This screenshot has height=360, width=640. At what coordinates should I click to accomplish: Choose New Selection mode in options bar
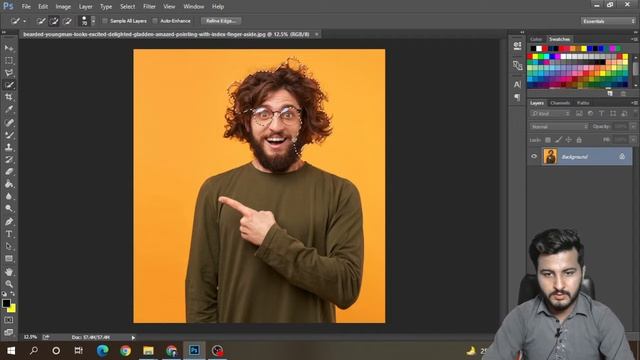pyautogui.click(x=41, y=21)
